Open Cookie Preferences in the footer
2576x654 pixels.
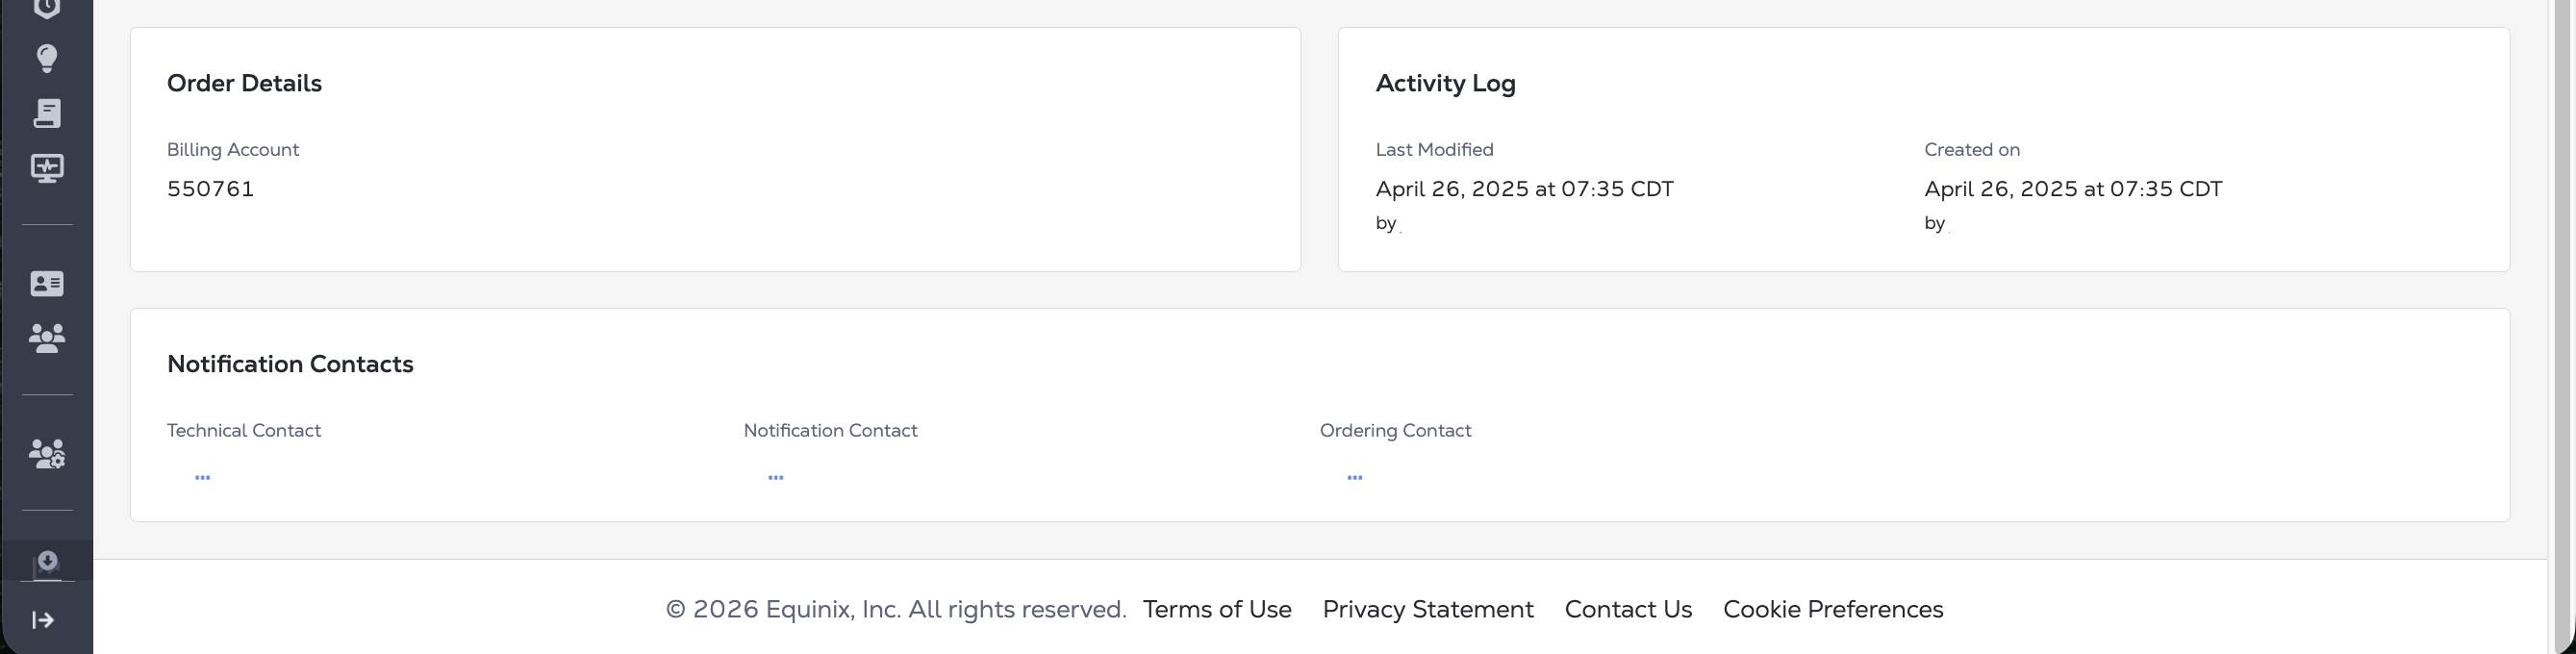(x=1833, y=609)
